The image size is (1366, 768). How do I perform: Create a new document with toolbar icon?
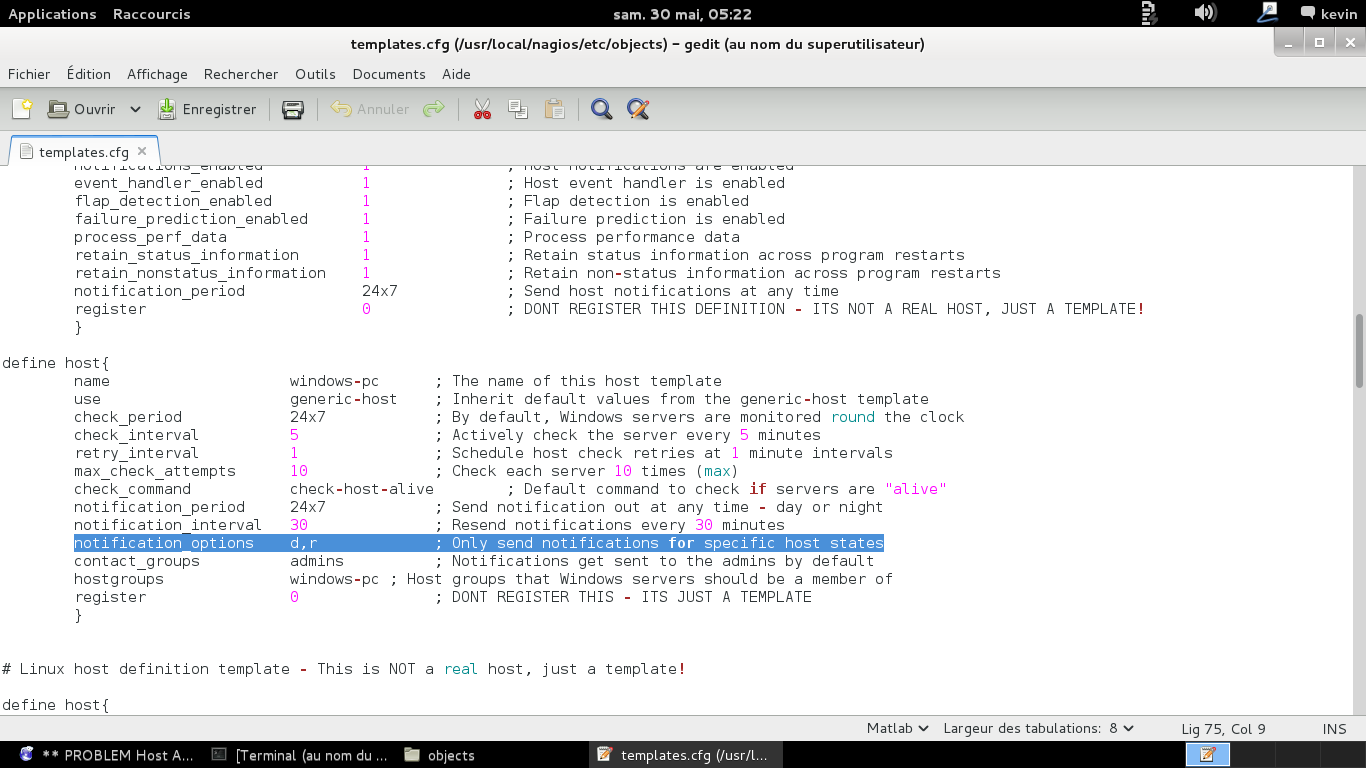[x=22, y=109]
